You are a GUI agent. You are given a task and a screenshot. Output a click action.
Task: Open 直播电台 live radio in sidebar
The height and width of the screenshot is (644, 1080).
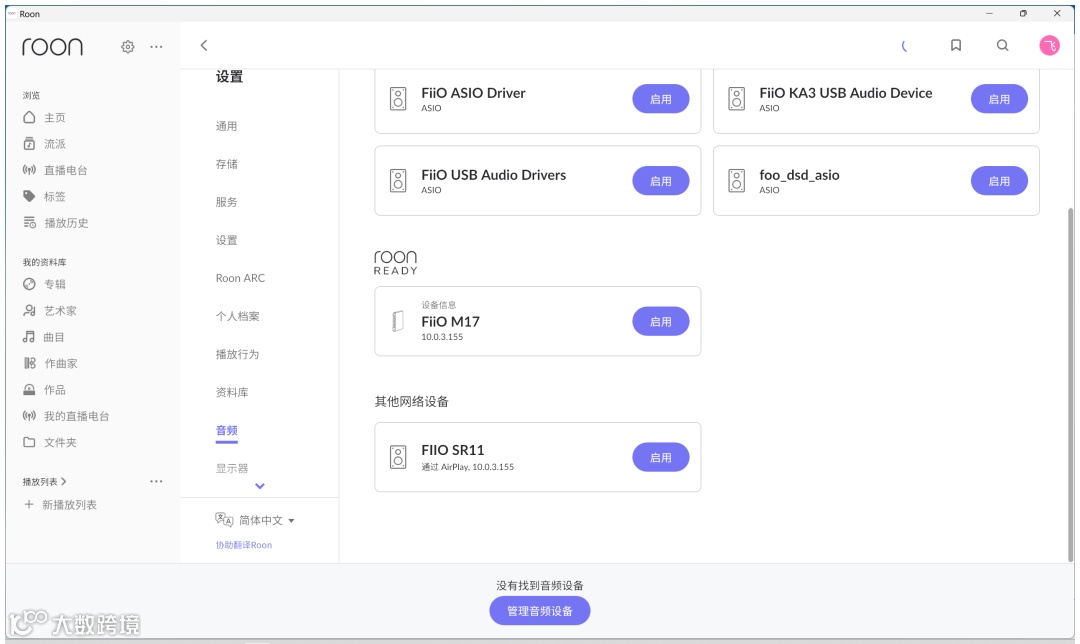coord(55,170)
